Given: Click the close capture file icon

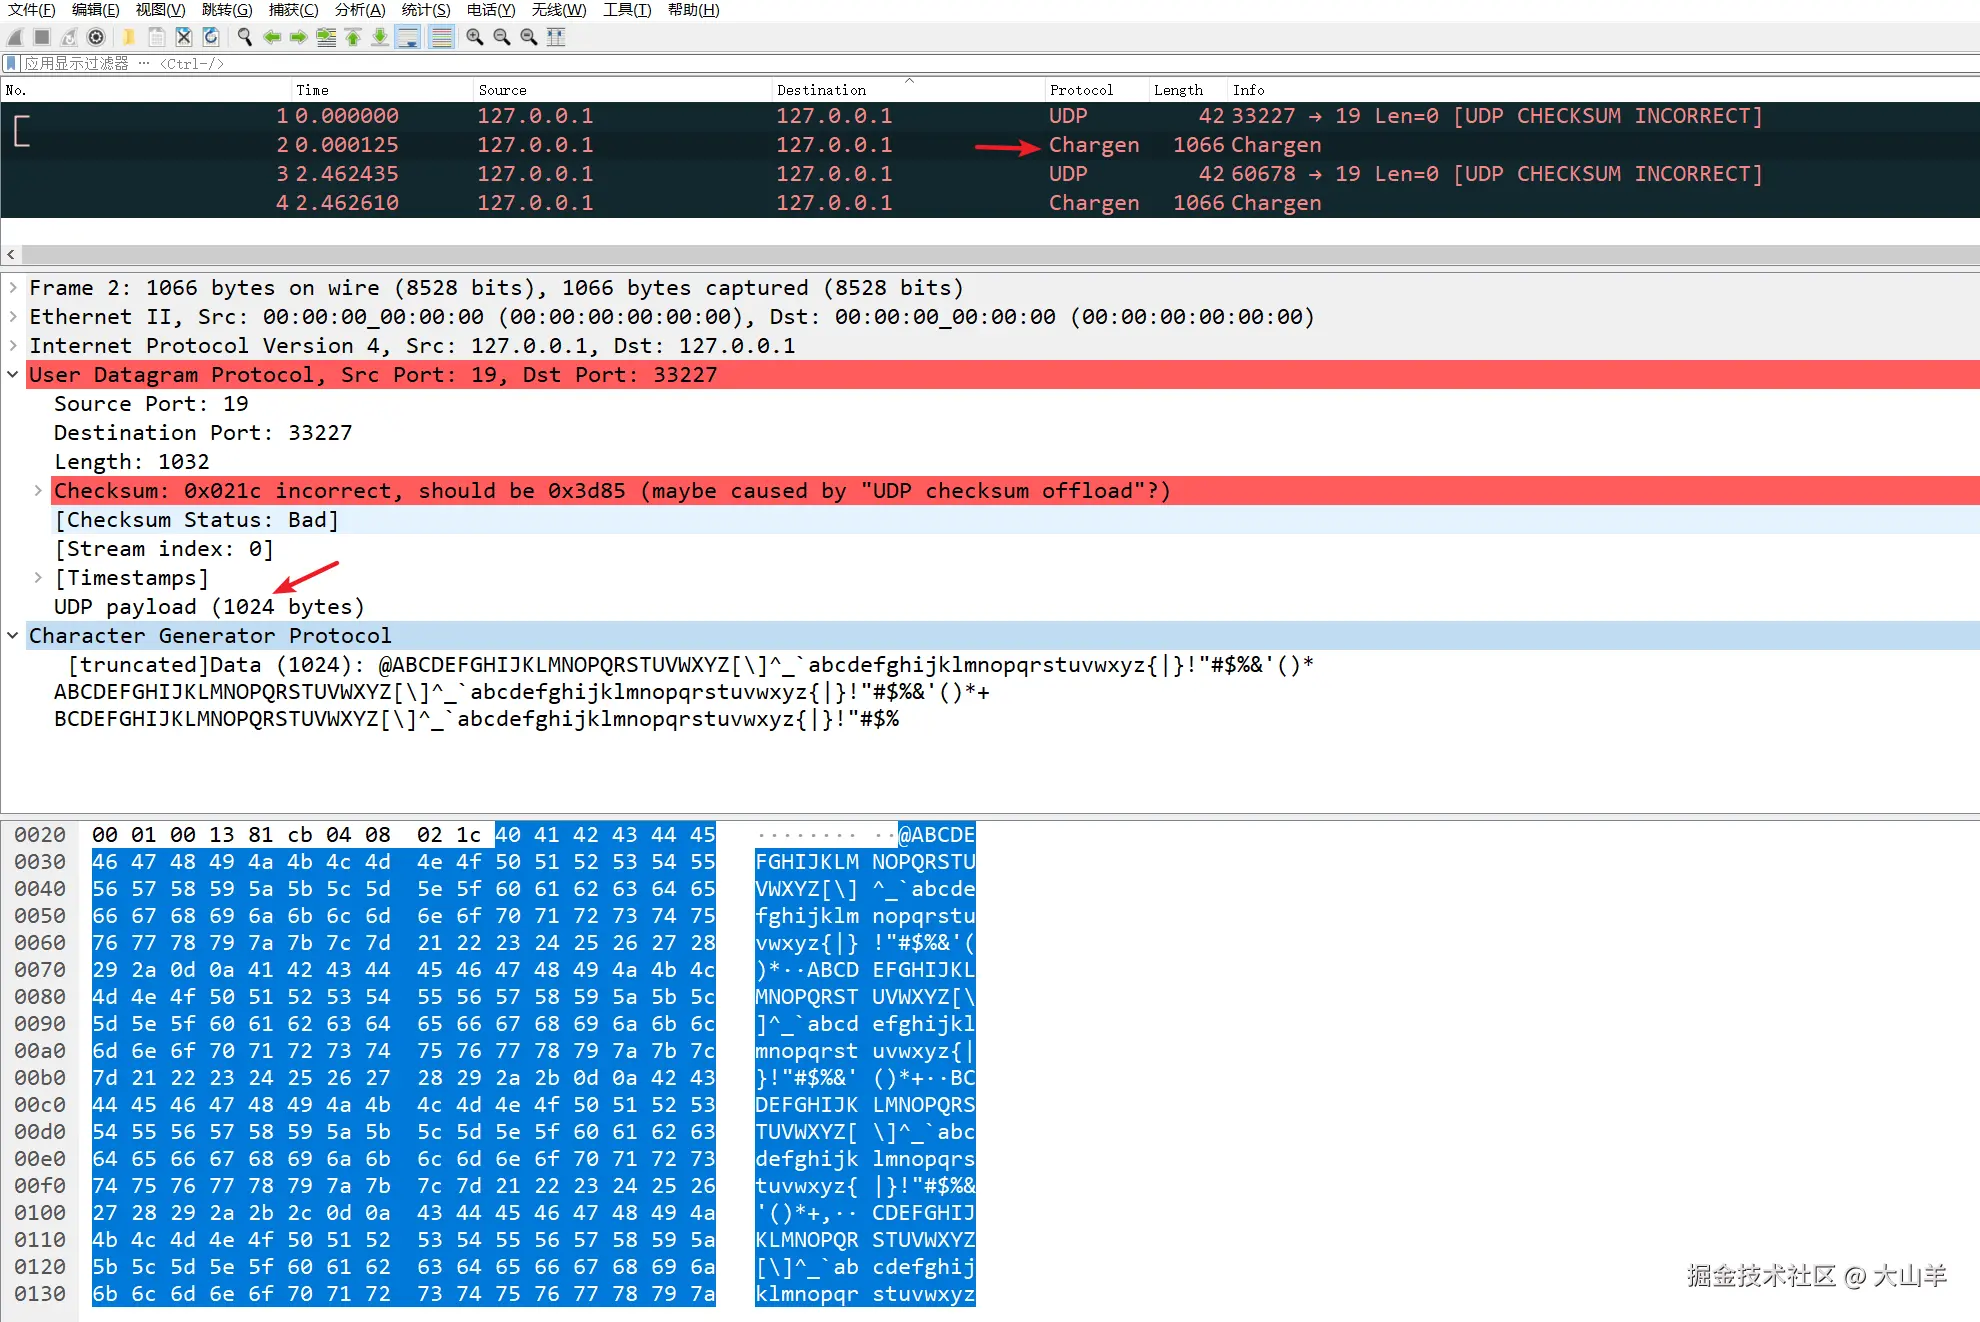Looking at the screenshot, I should coord(184,37).
